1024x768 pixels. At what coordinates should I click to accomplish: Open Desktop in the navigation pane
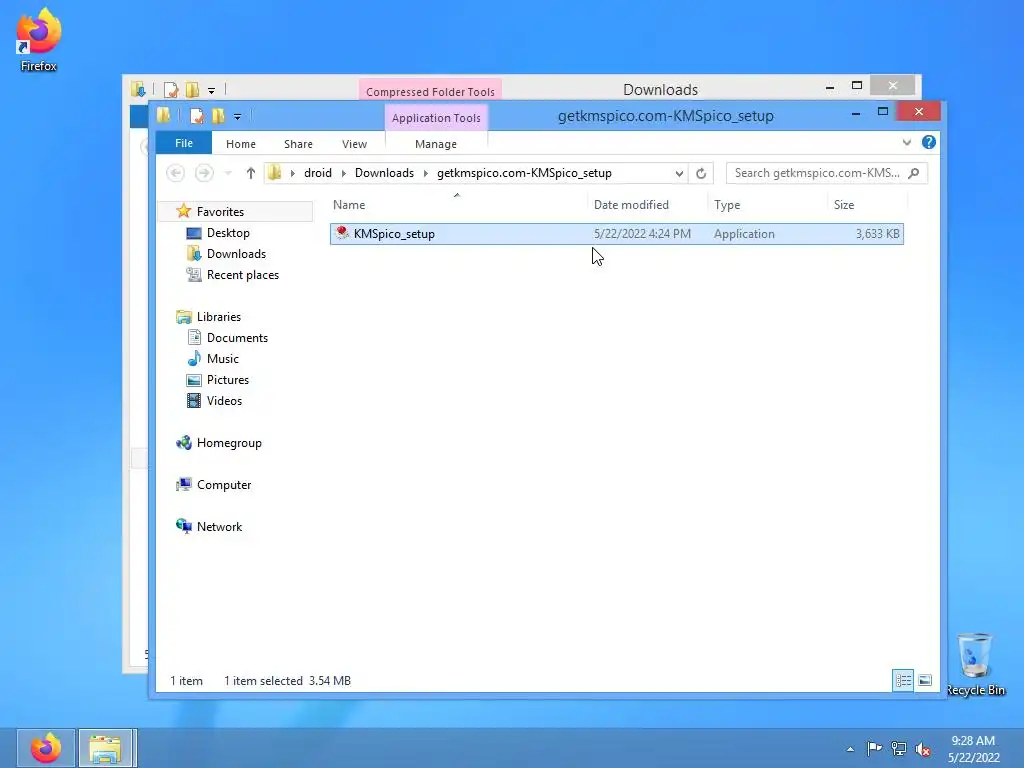[x=228, y=233]
